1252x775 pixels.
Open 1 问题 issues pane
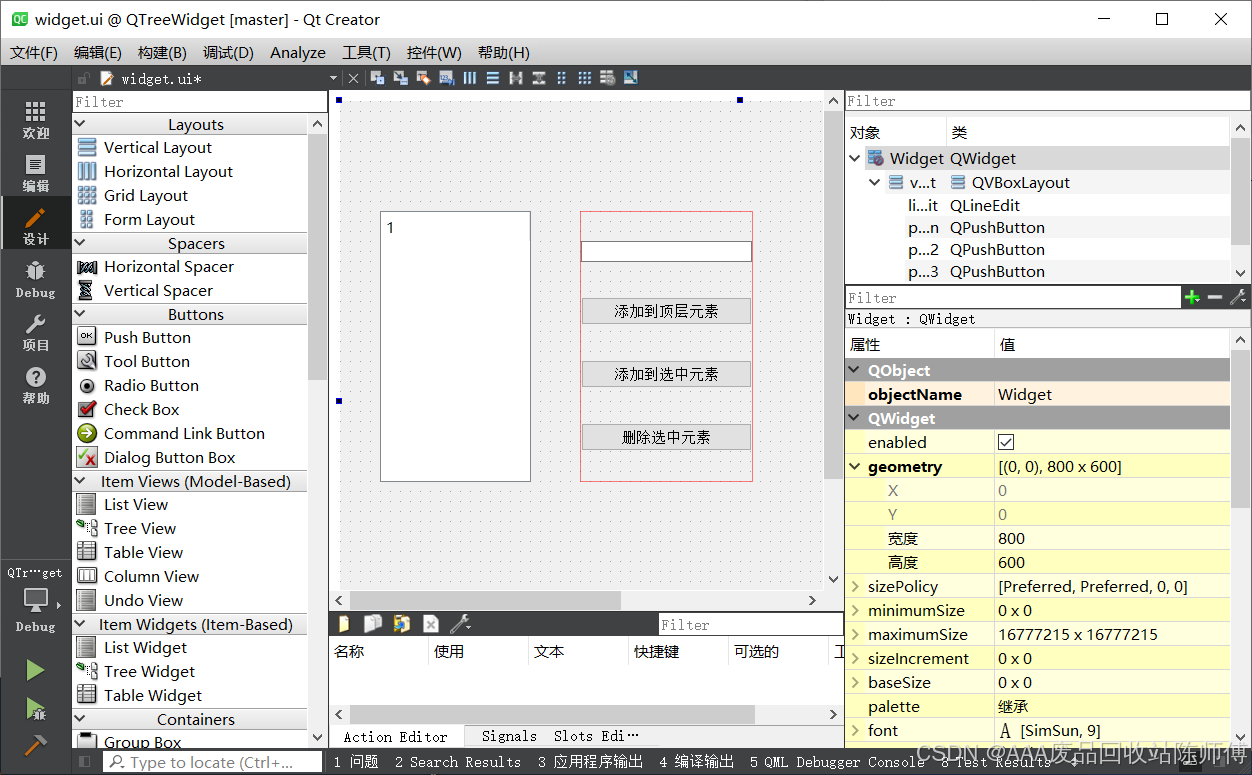pos(356,762)
